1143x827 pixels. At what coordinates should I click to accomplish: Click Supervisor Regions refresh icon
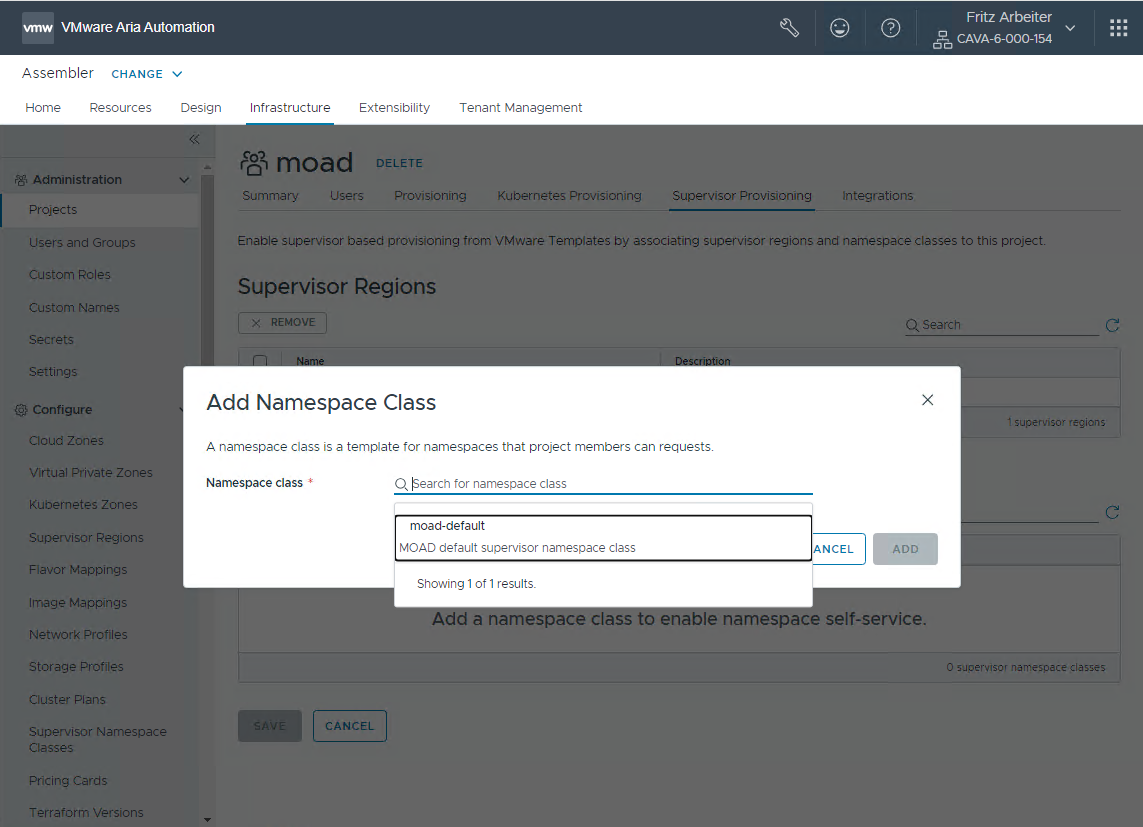coord(1112,325)
